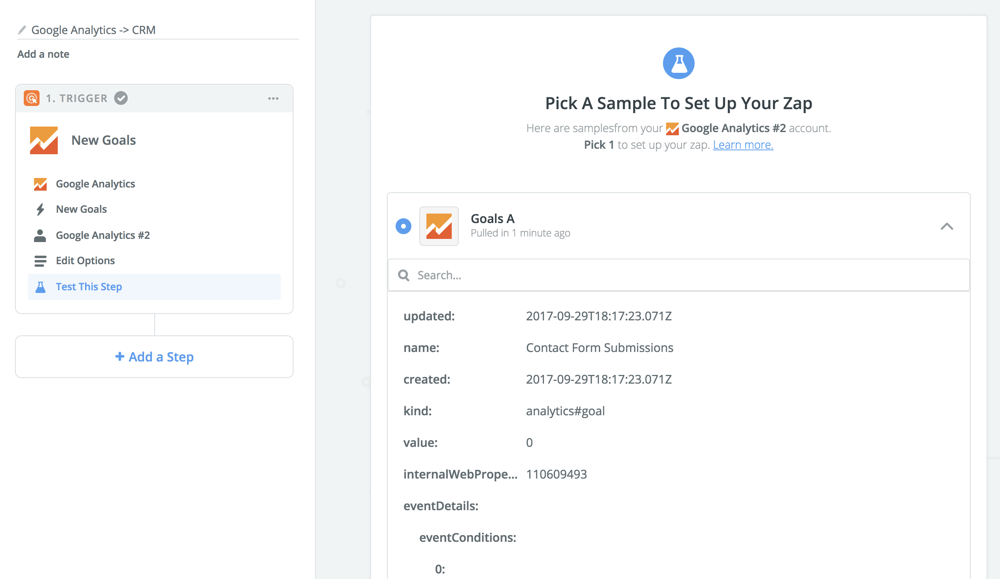Viewport: 1000px width, 579px height.
Task: Select the Goals A sample radio button
Action: [x=403, y=226]
